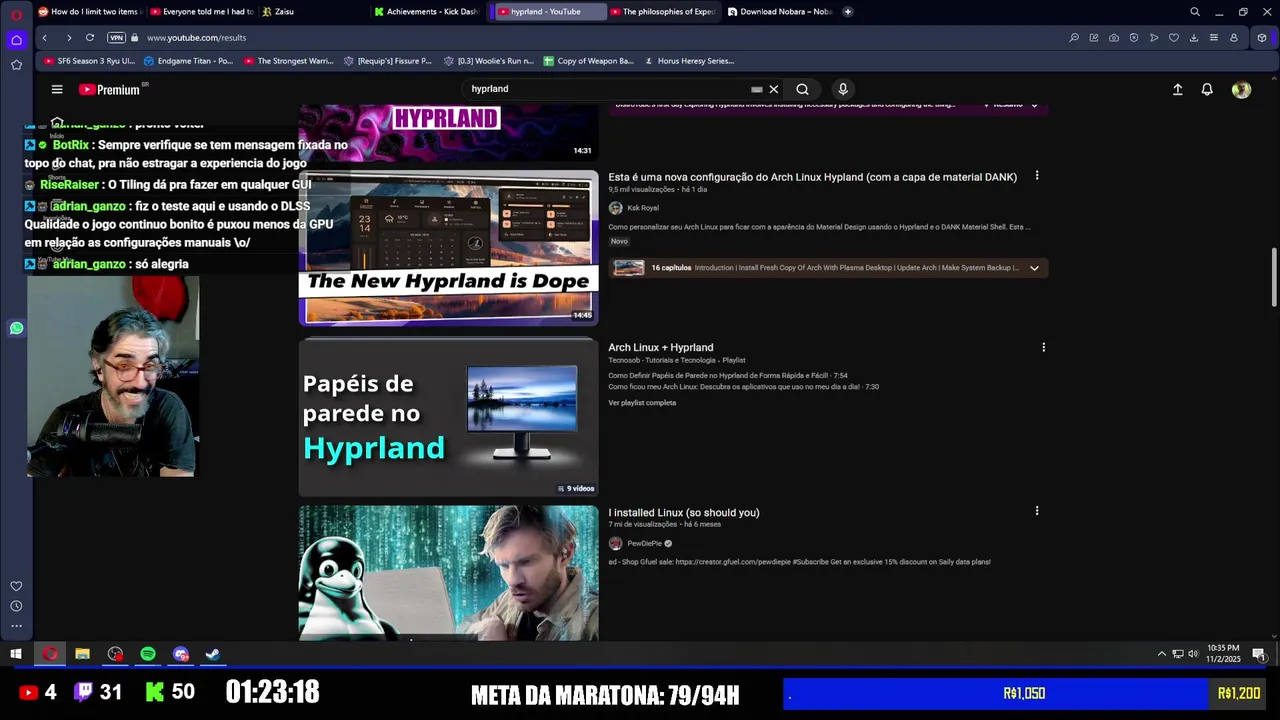The height and width of the screenshot is (720, 1280).
Task: Open Windows Start button
Action: click(16, 654)
